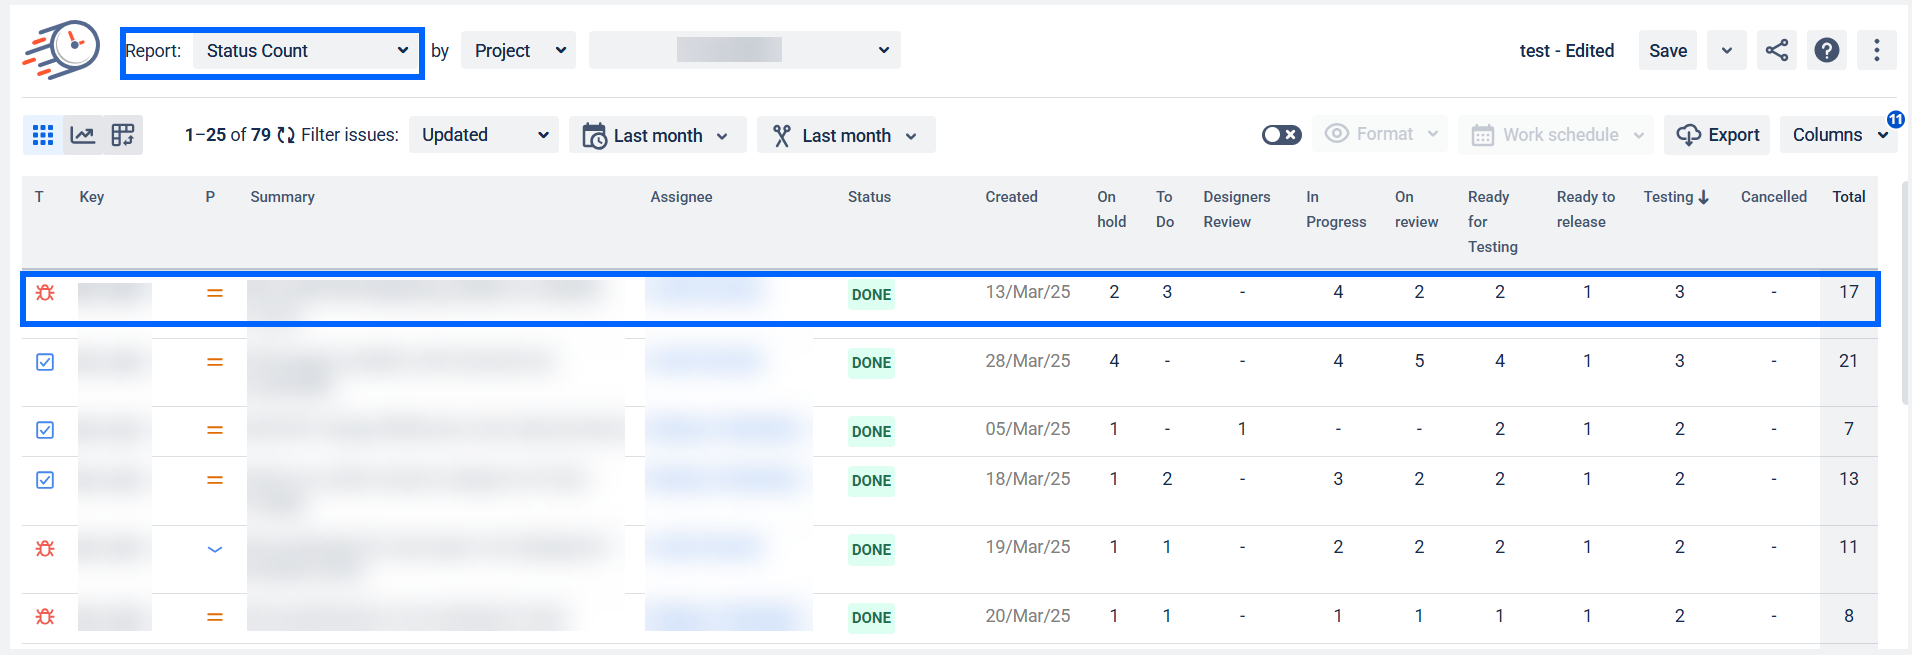This screenshot has width=1912, height=655.
Task: Open the Project grouping dropdown
Action: [519, 51]
